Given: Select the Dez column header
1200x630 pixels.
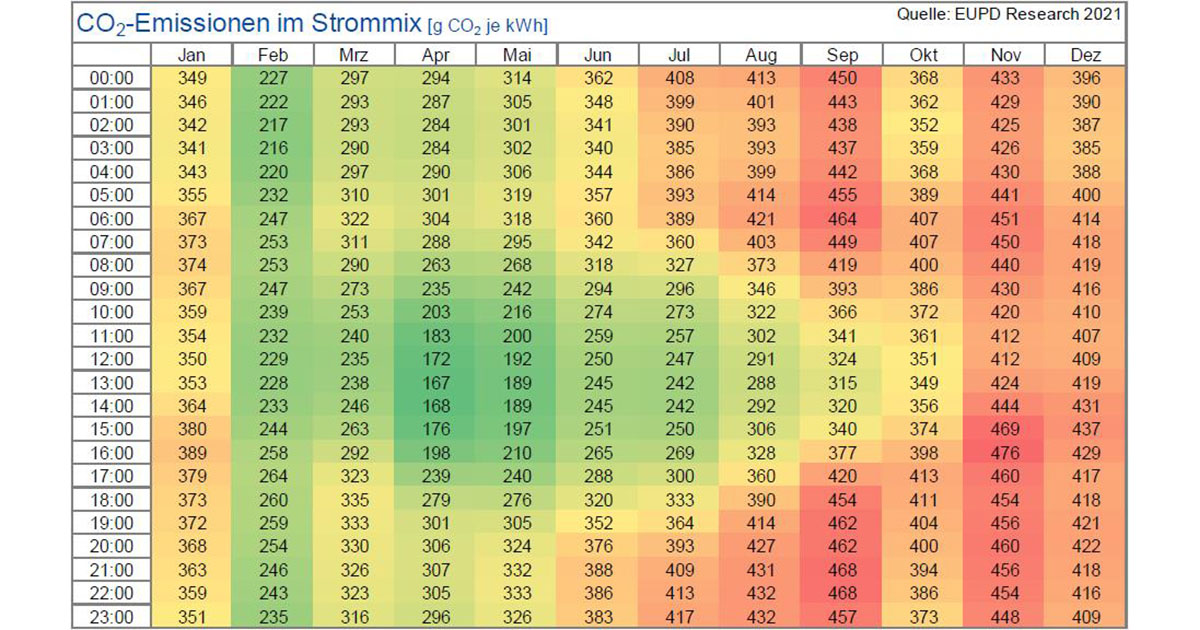Looking at the screenshot, I should coord(1085,55).
